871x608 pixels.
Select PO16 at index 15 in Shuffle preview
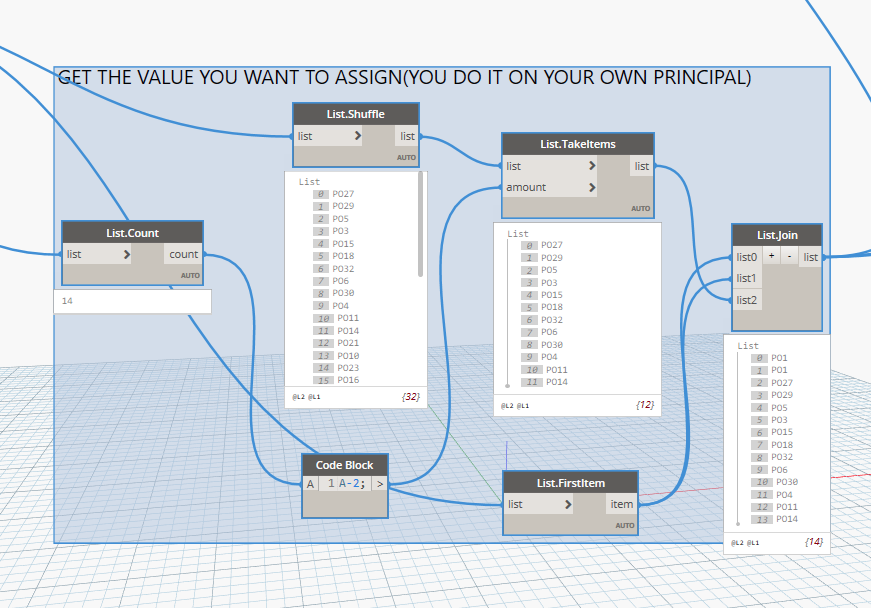click(348, 380)
